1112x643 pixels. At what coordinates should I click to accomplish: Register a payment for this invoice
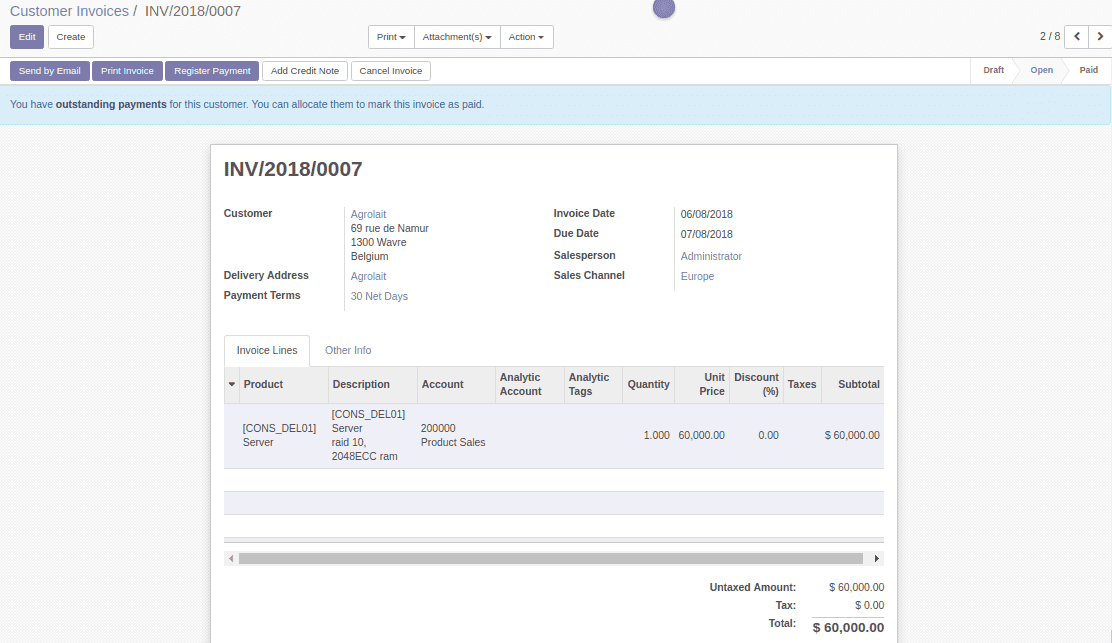click(212, 70)
